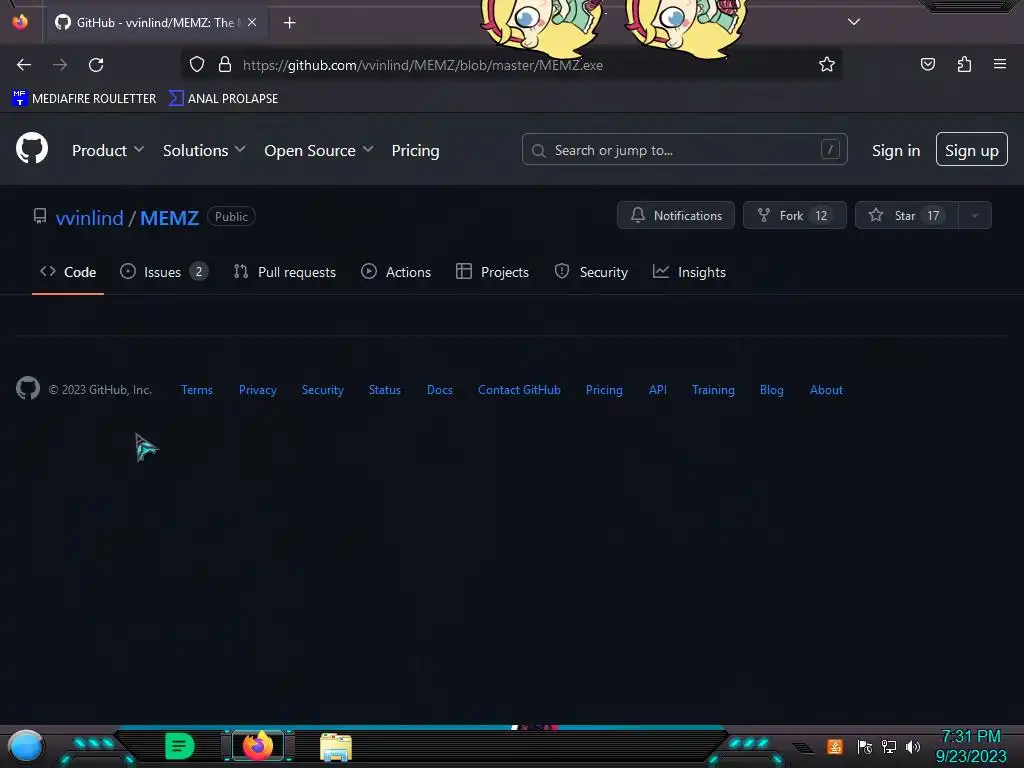The image size is (1024, 768).
Task: Open the vvinlind owner profile link
Action: click(x=89, y=217)
